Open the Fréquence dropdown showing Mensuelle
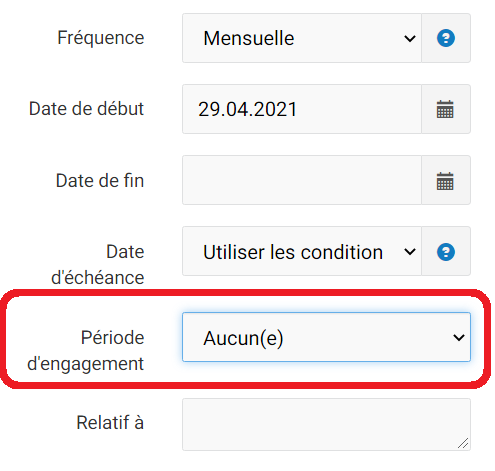The width and height of the screenshot is (495, 471). (x=302, y=38)
